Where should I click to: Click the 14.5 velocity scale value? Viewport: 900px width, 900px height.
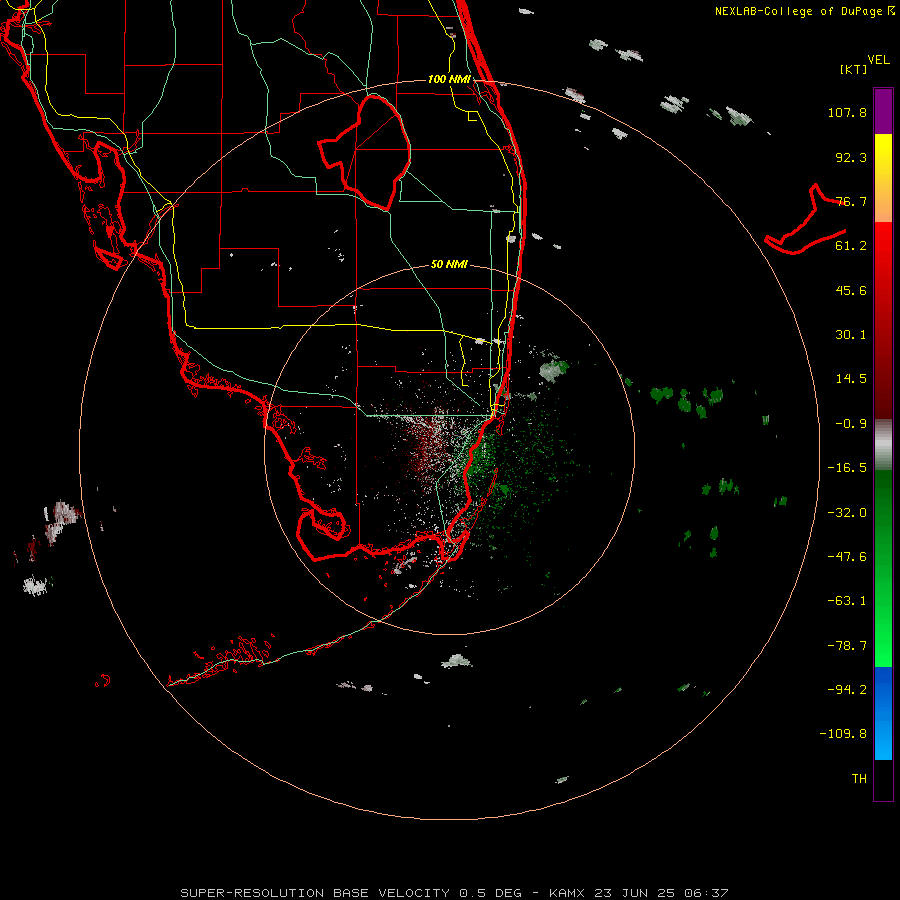(x=851, y=379)
